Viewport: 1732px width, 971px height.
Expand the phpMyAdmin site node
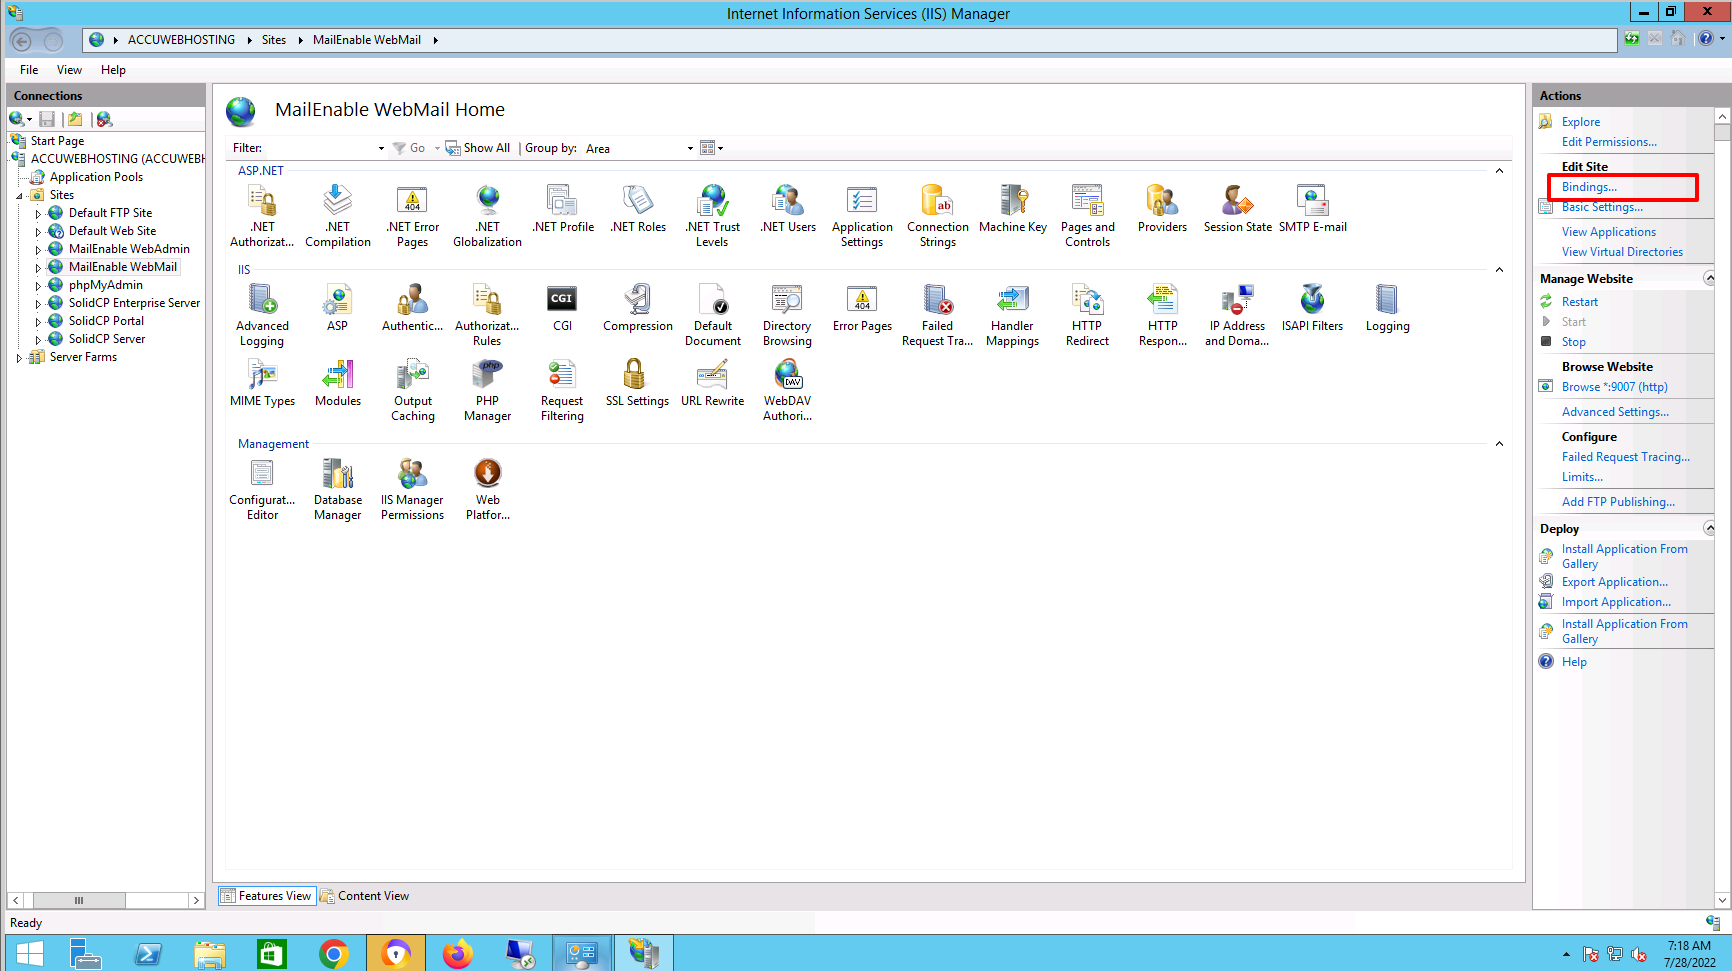click(x=38, y=286)
